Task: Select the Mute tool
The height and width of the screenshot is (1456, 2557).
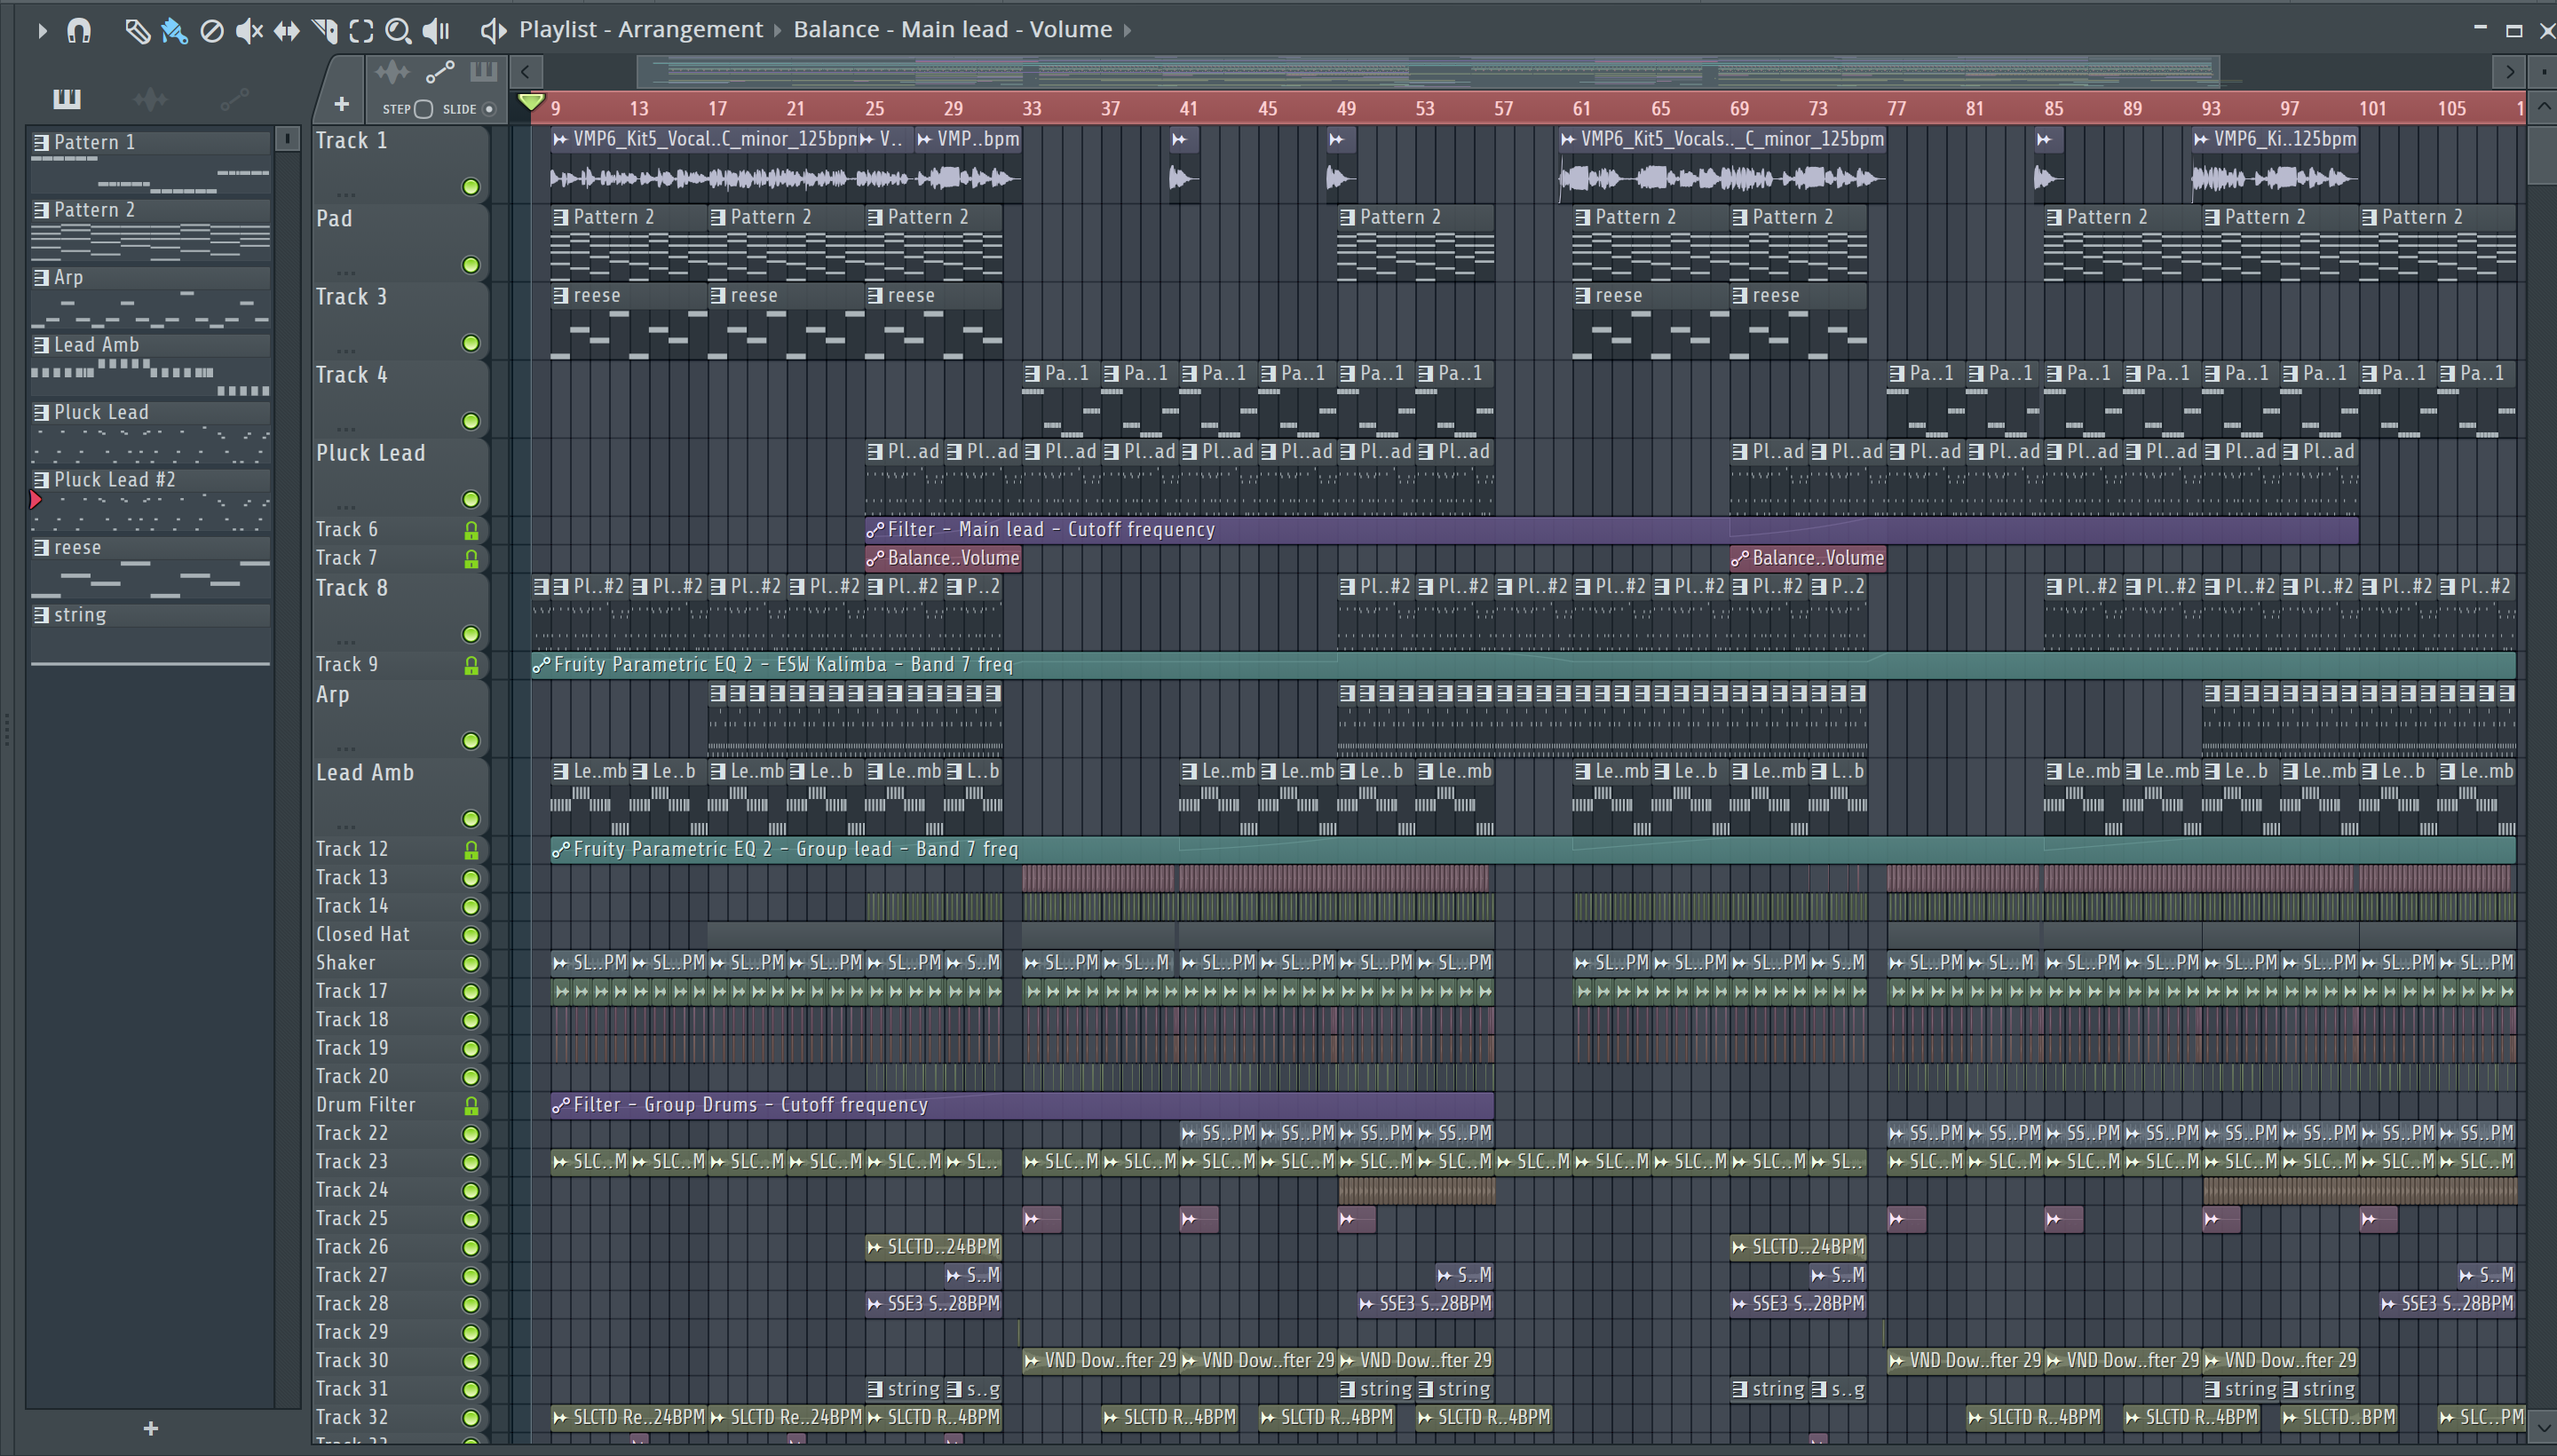Action: pos(249,31)
